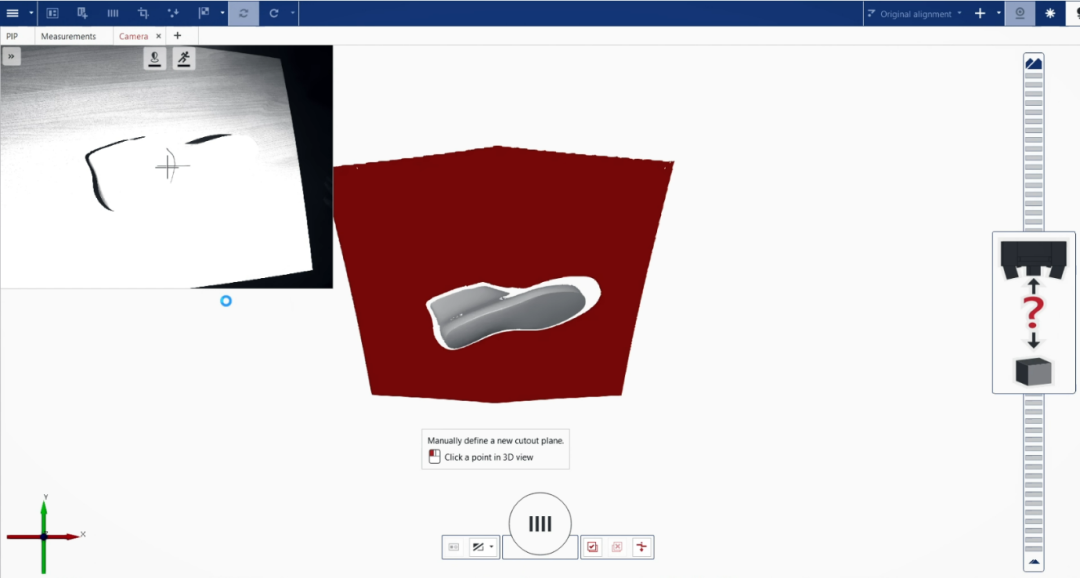Image resolution: width=1080 pixels, height=578 pixels.
Task: Click the red cutout plane point icon
Action: [641, 547]
